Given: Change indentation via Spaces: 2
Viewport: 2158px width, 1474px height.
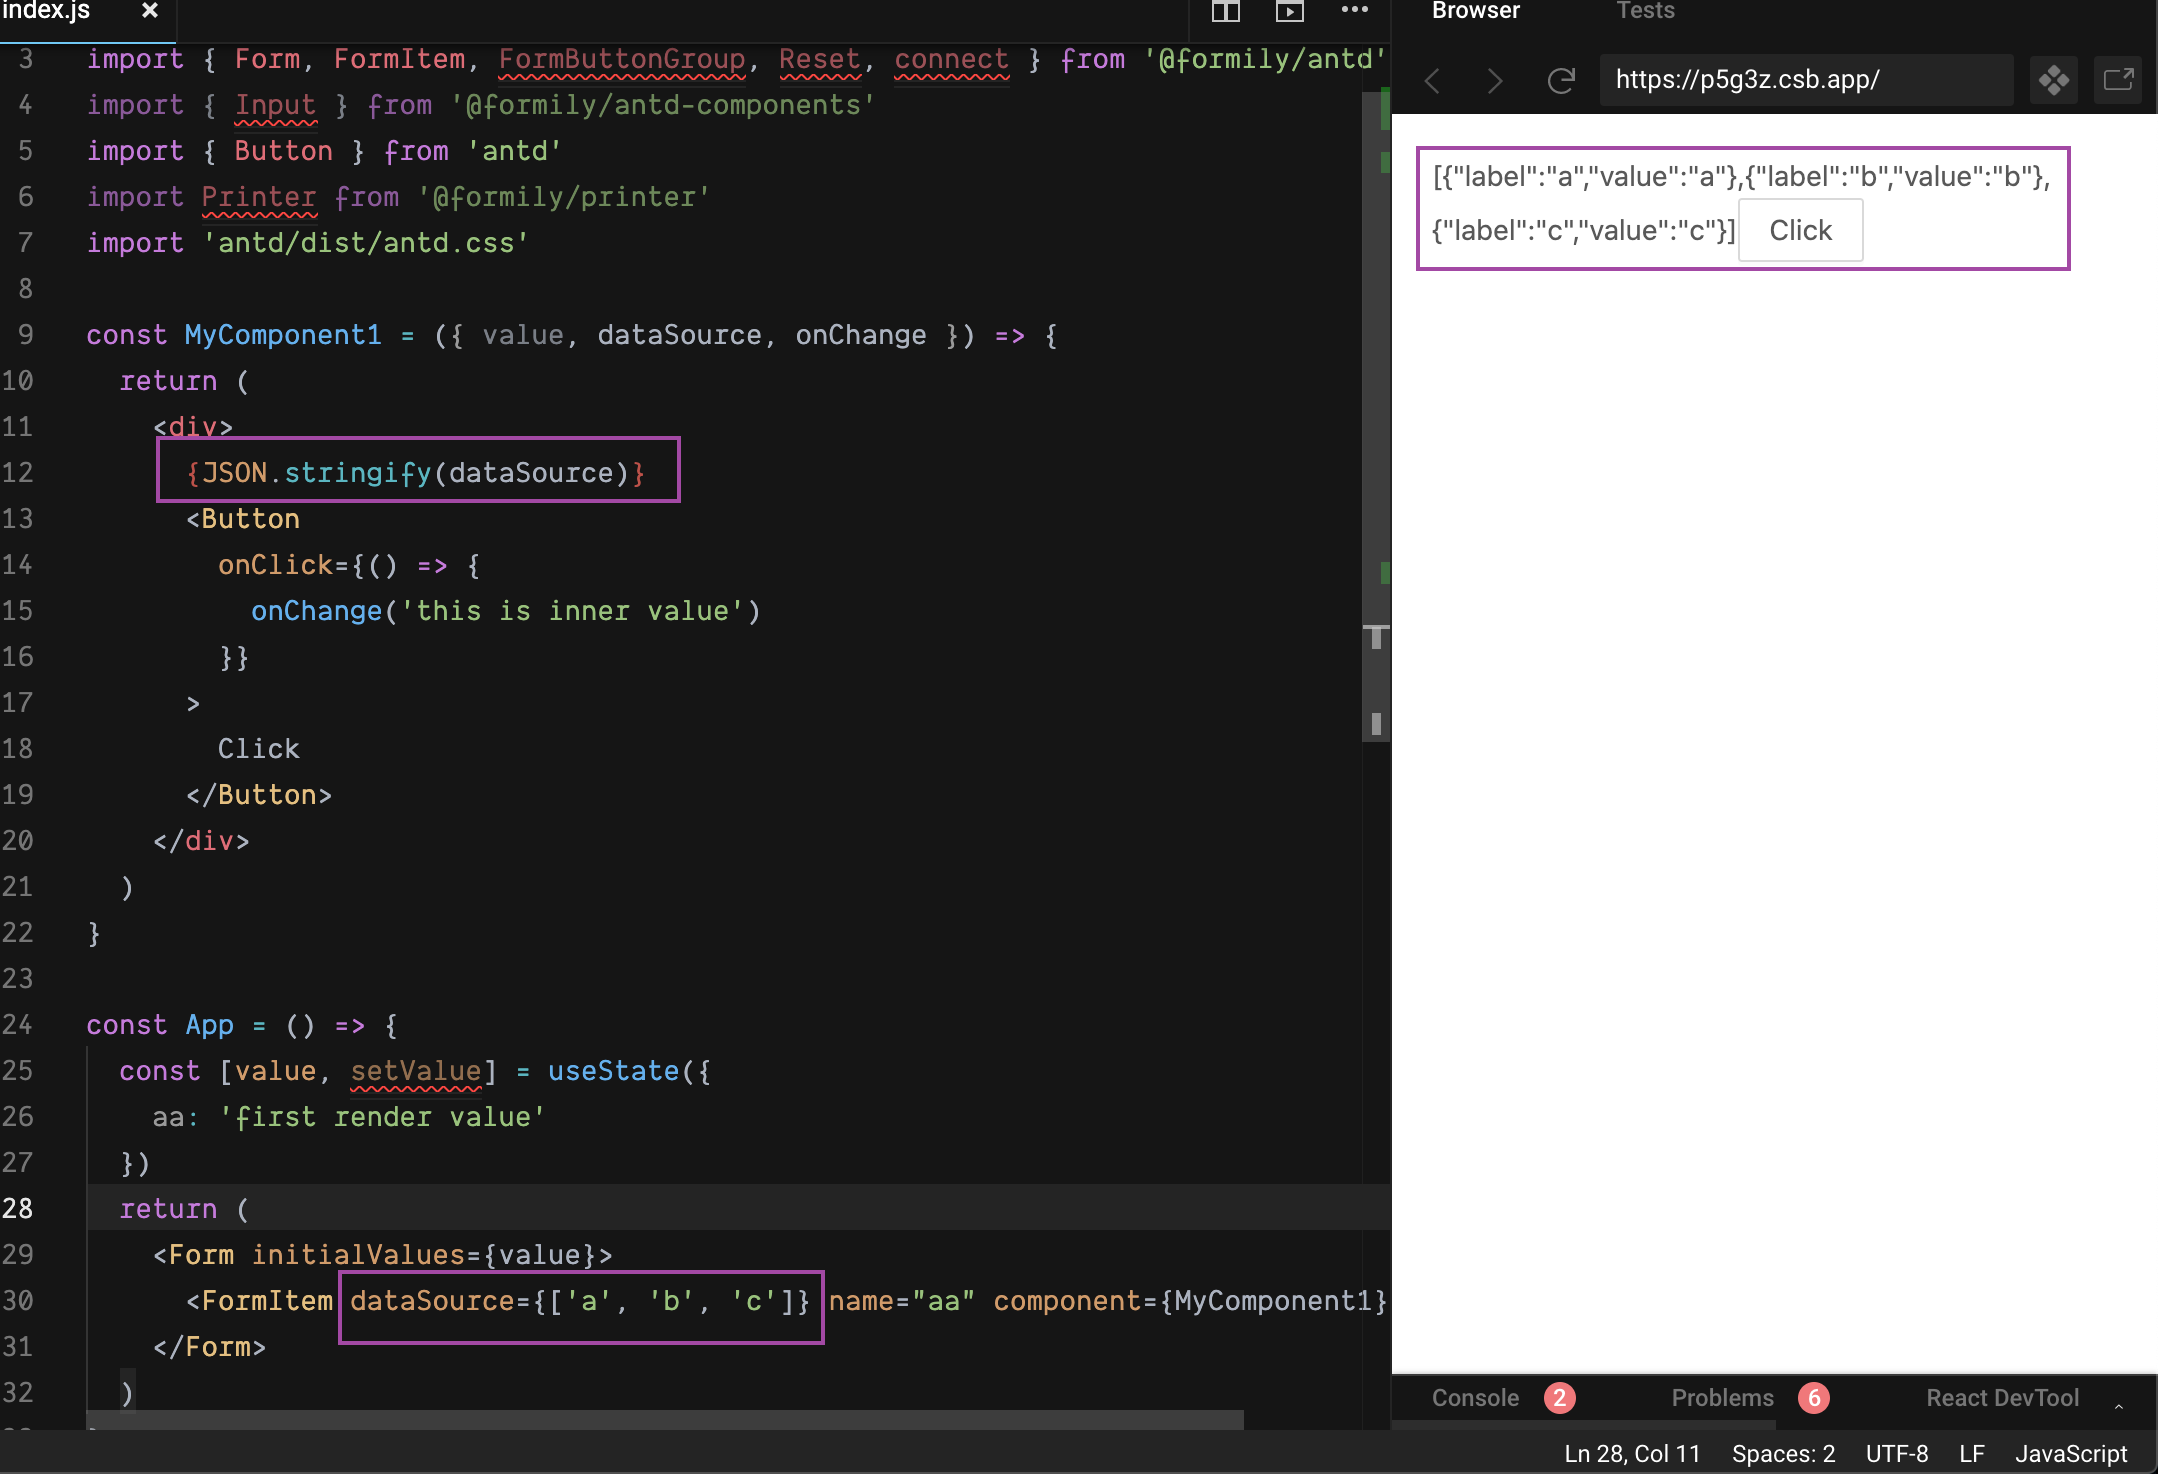Looking at the screenshot, I should pos(1783,1453).
